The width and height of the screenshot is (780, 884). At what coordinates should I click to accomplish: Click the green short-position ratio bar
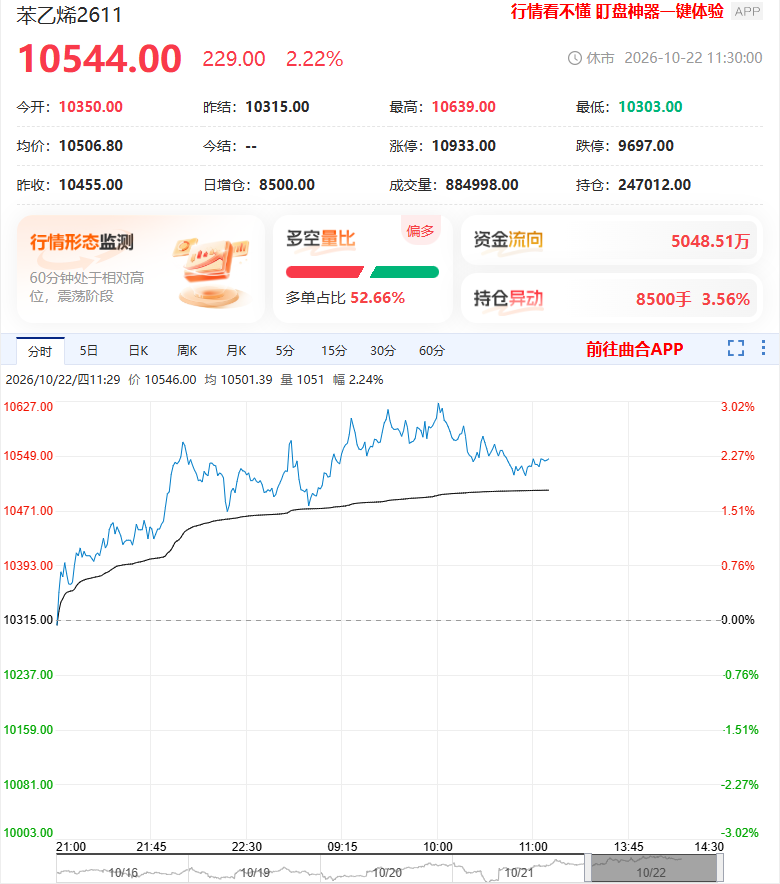click(x=405, y=272)
